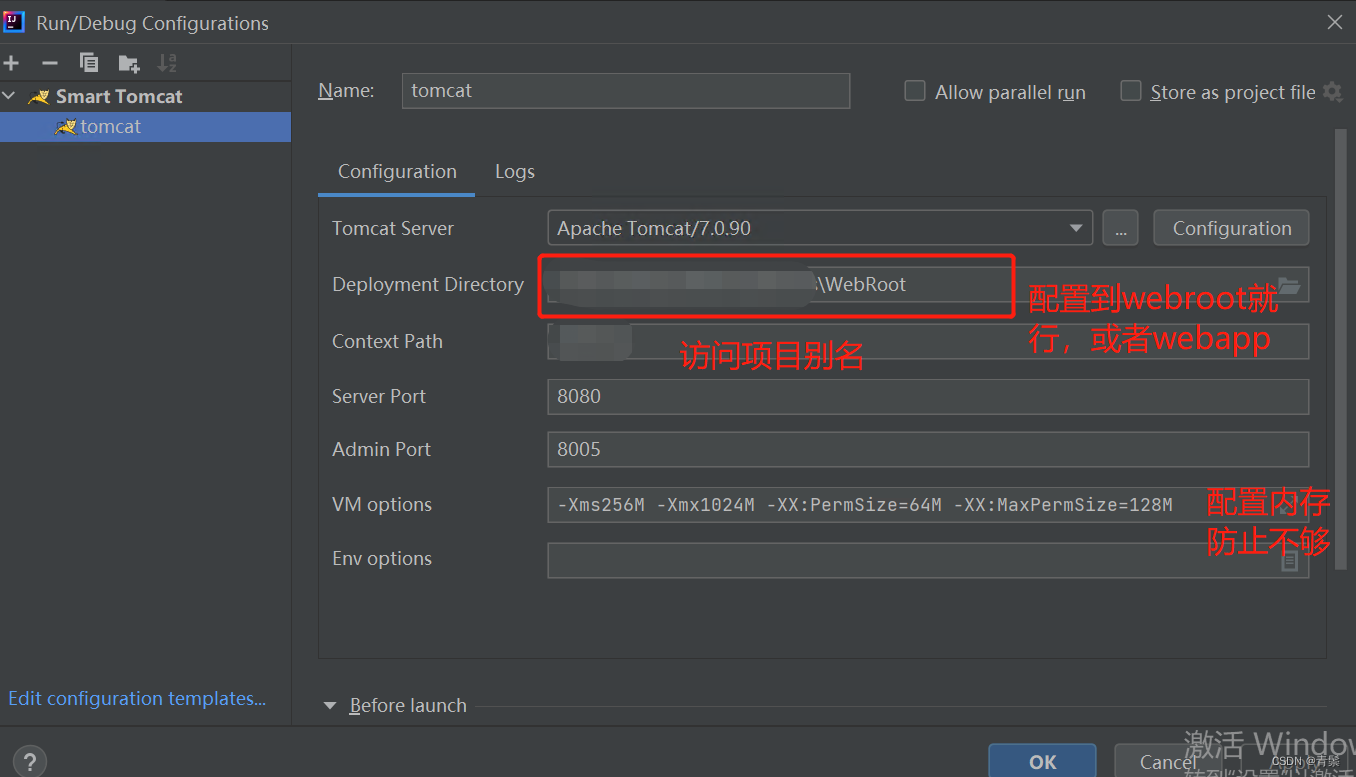Collapse the Before launch section
Viewport: 1356px width, 777px height.
tap(330, 705)
